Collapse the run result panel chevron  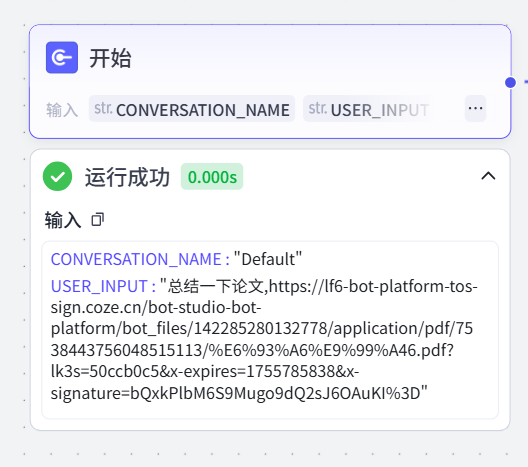click(x=488, y=176)
